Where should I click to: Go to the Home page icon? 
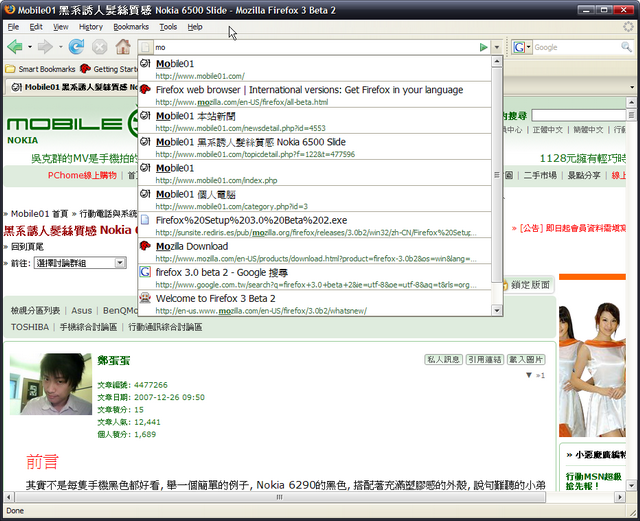[123, 47]
